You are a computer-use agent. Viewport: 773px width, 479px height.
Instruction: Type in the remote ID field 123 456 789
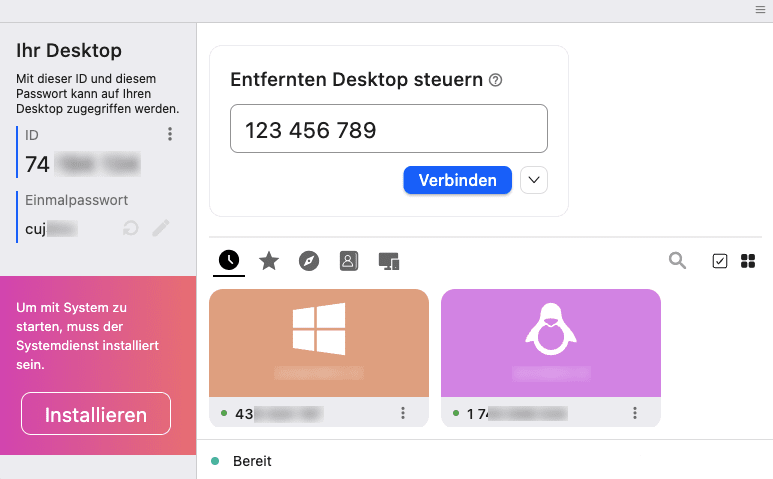pos(388,129)
